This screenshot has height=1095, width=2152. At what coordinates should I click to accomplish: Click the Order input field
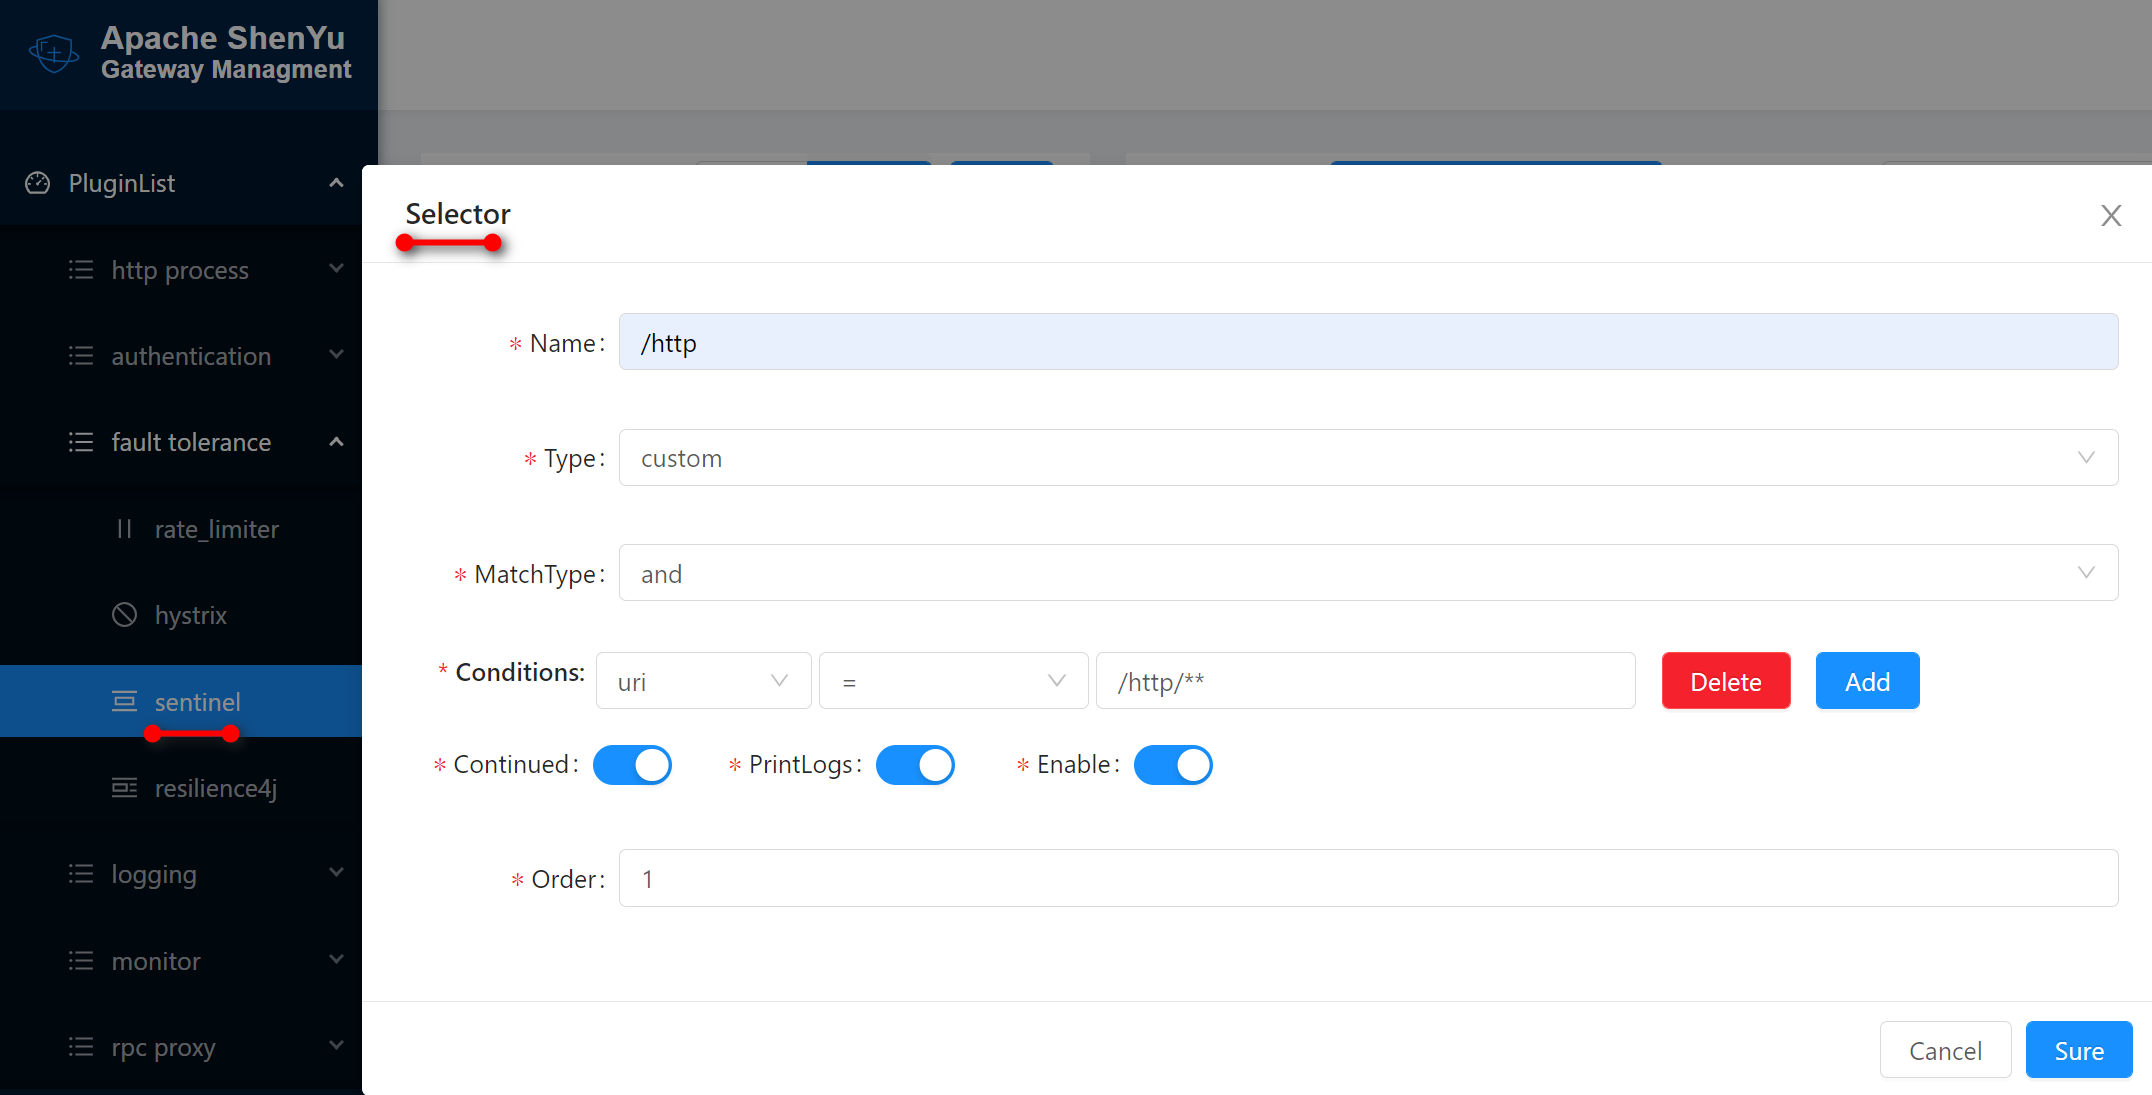[x=1367, y=878]
